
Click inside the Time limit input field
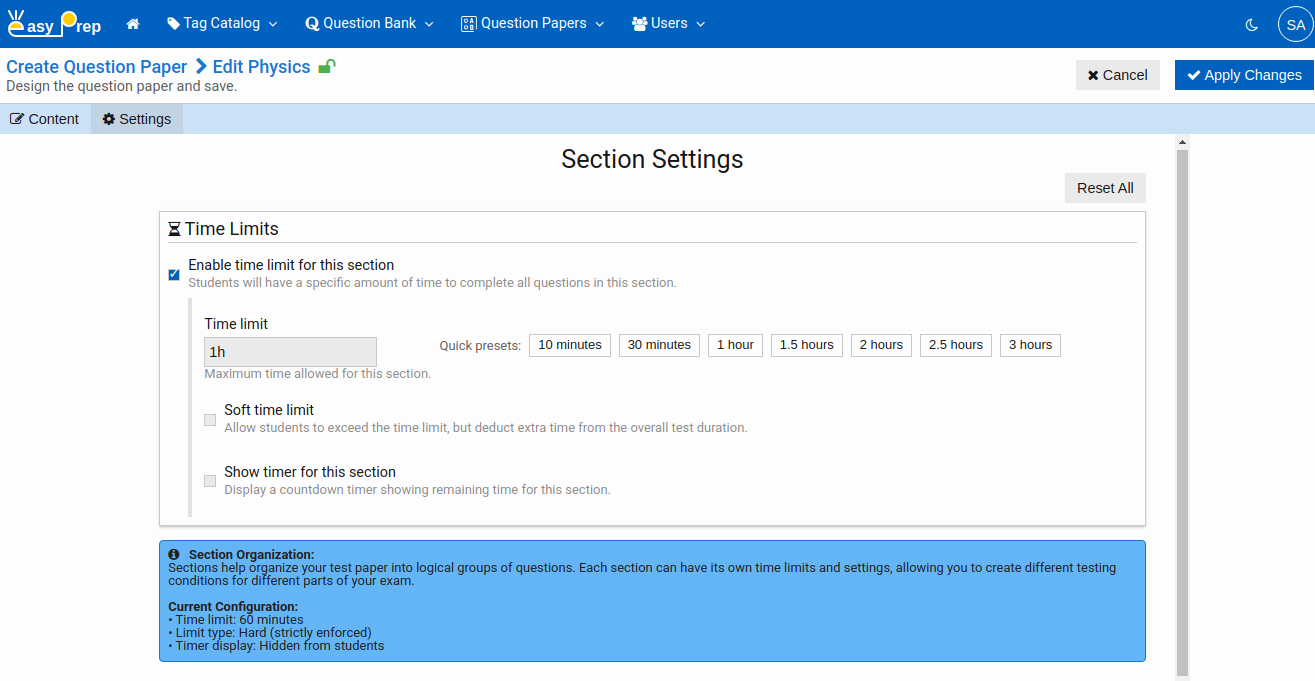point(290,351)
